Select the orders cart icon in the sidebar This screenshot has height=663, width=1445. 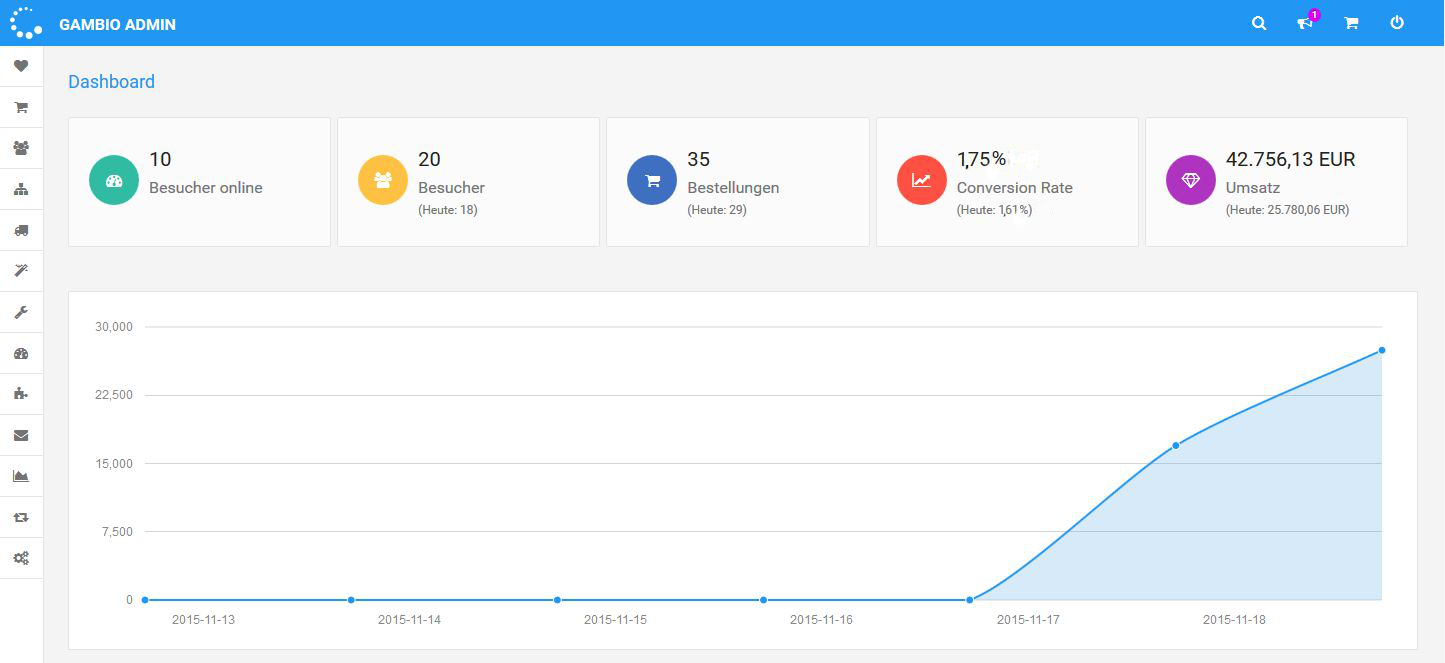point(21,107)
